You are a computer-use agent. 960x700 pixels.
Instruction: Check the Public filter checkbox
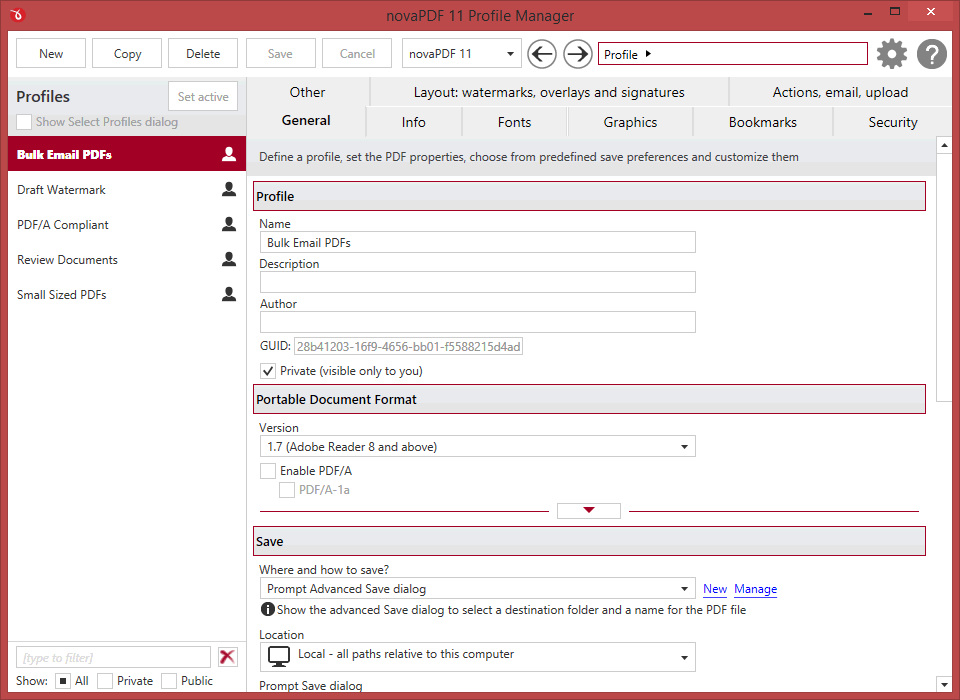click(169, 681)
